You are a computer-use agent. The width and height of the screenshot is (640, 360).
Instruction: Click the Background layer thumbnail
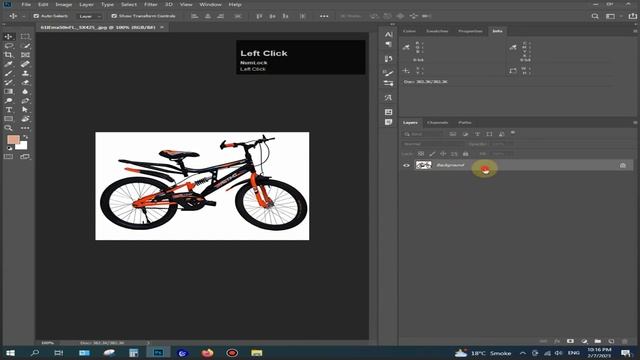(423, 165)
